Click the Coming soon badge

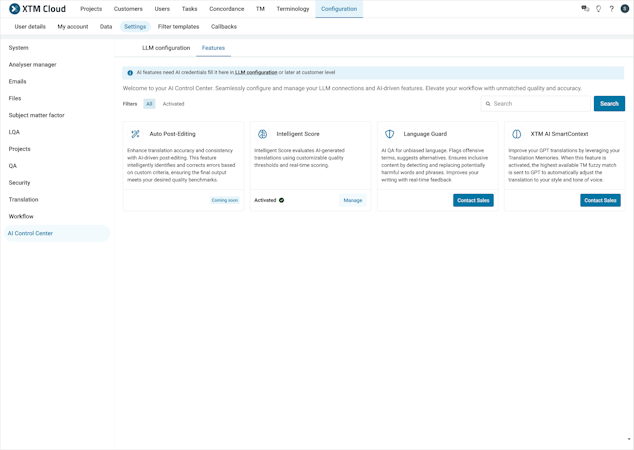pyautogui.click(x=225, y=200)
